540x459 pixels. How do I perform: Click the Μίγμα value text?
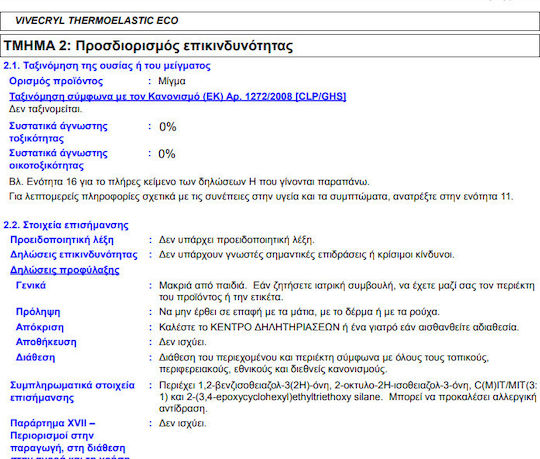click(x=172, y=81)
